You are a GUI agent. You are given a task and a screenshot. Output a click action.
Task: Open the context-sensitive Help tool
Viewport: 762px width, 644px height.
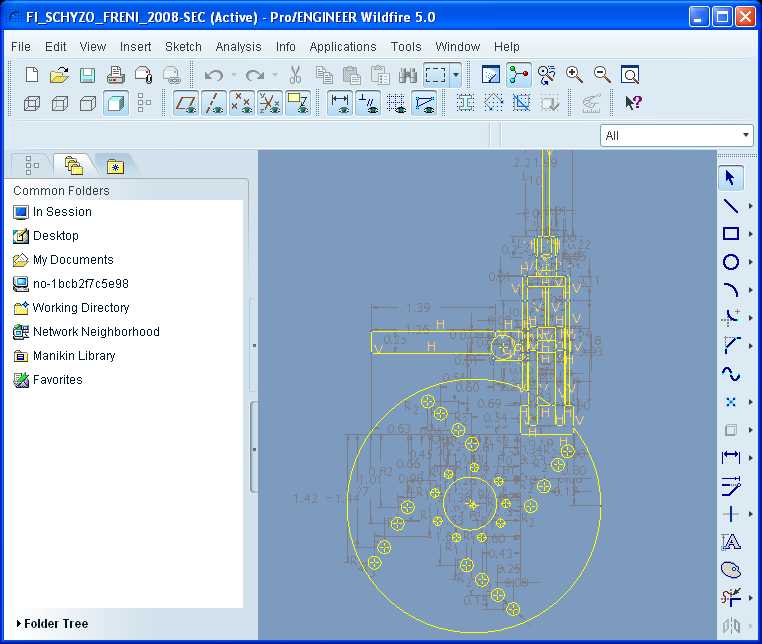[633, 103]
